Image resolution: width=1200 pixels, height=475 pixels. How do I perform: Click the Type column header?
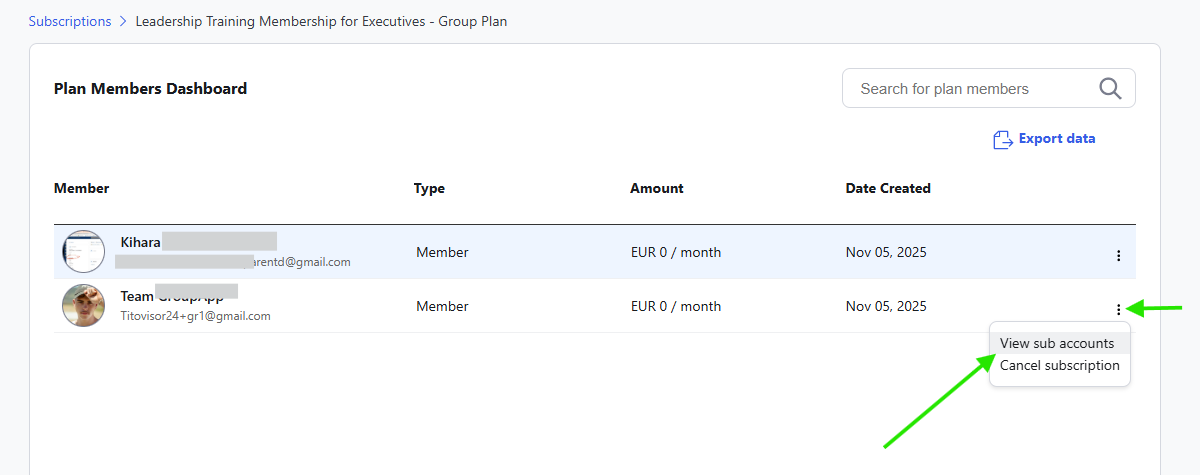[429, 188]
